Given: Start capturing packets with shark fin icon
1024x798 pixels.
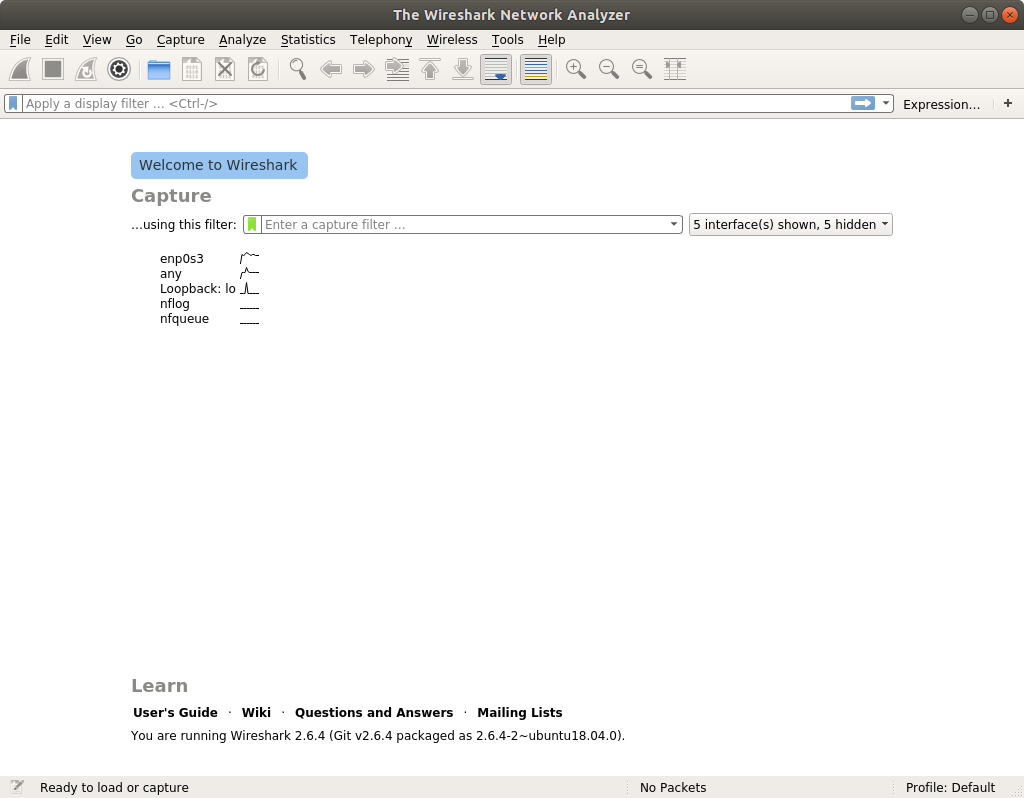Looking at the screenshot, I should [x=20, y=69].
